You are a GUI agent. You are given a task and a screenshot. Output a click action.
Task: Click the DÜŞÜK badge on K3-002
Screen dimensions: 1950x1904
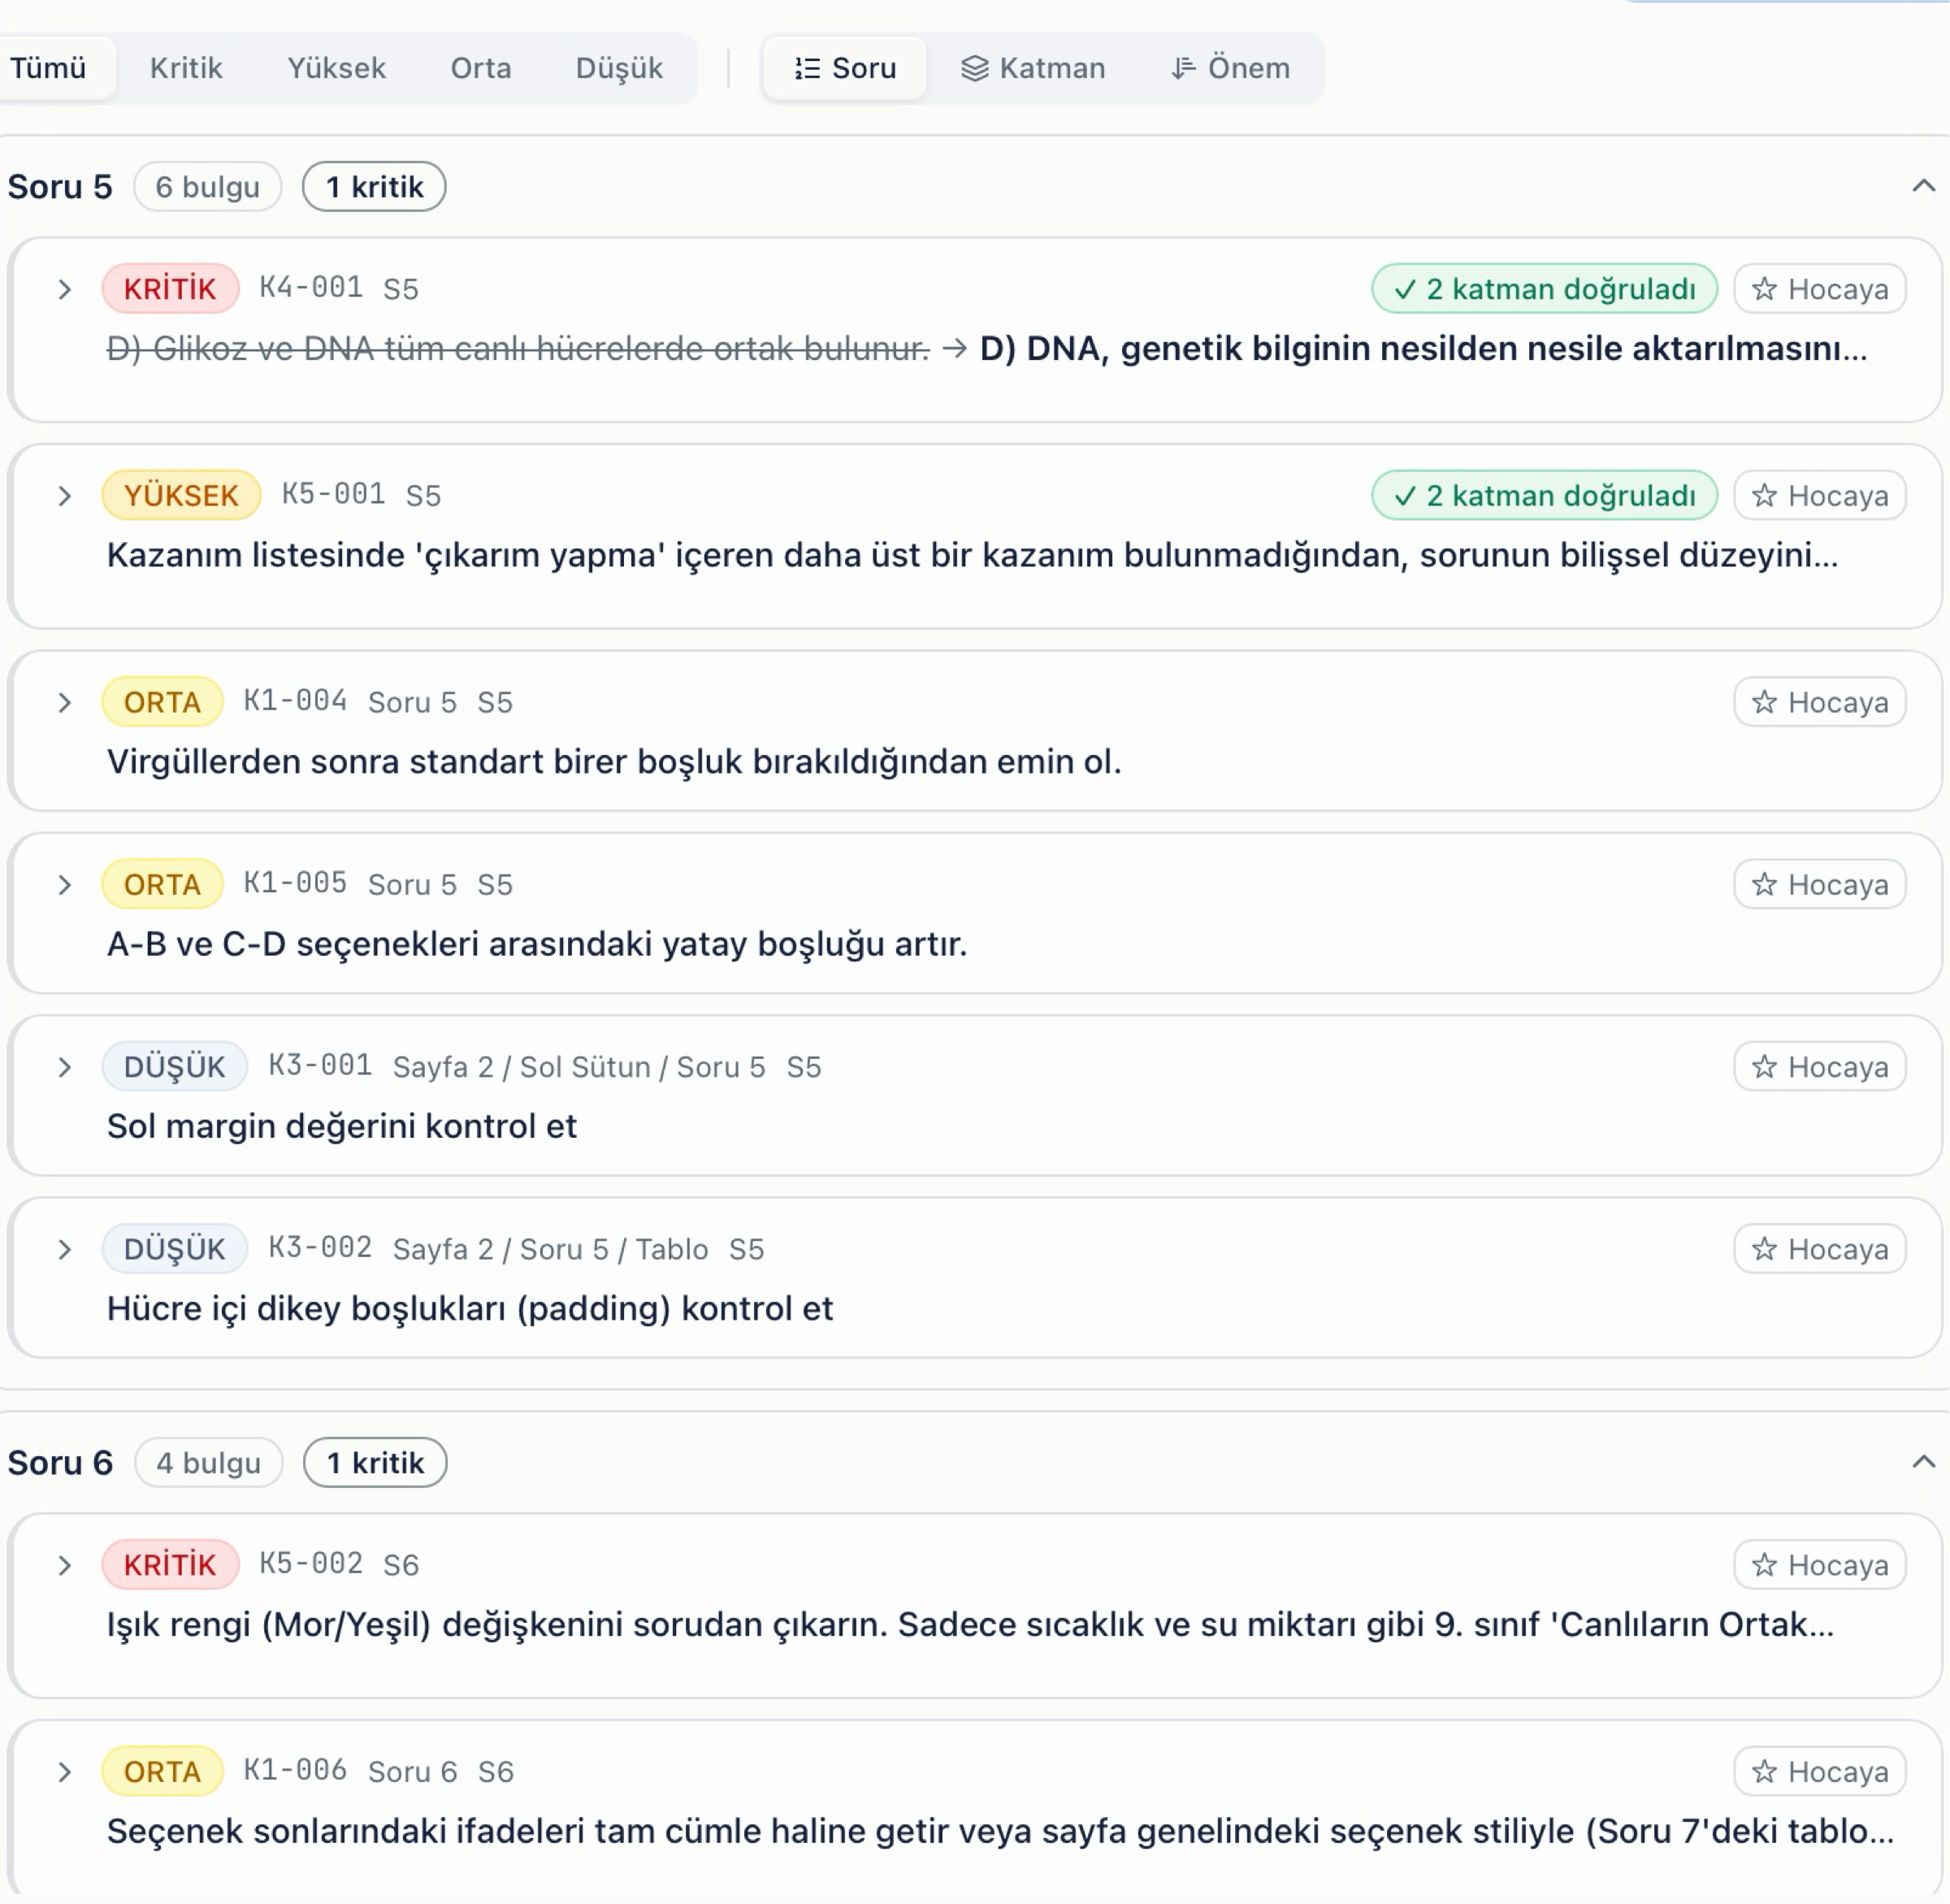click(174, 1249)
